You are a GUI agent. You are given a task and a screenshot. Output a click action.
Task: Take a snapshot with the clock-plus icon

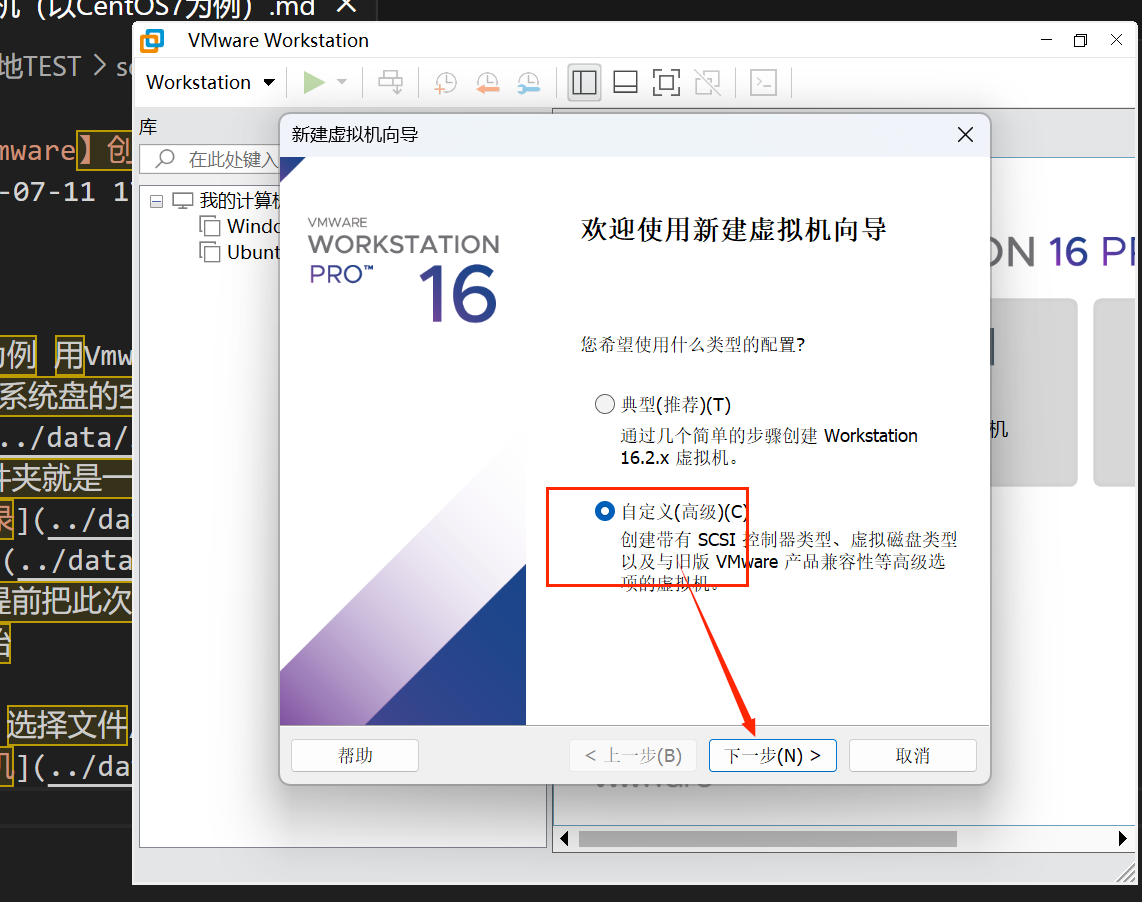(445, 82)
